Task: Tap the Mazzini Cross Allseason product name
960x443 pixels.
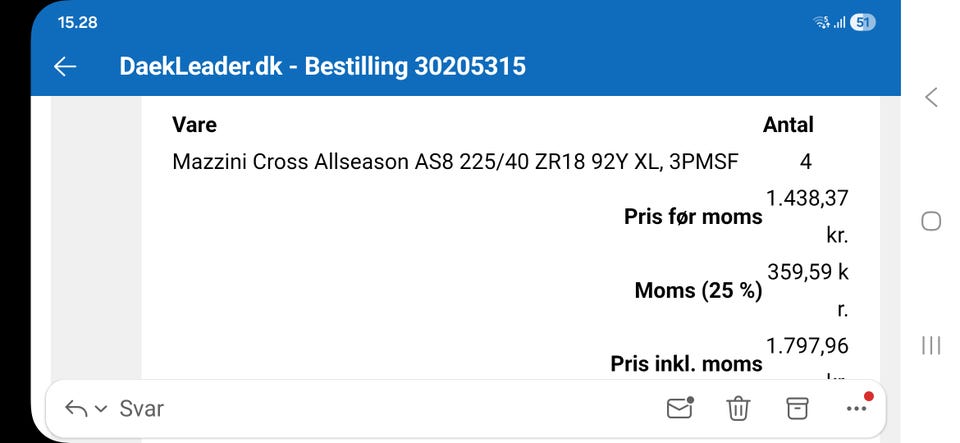Action: tap(455, 161)
